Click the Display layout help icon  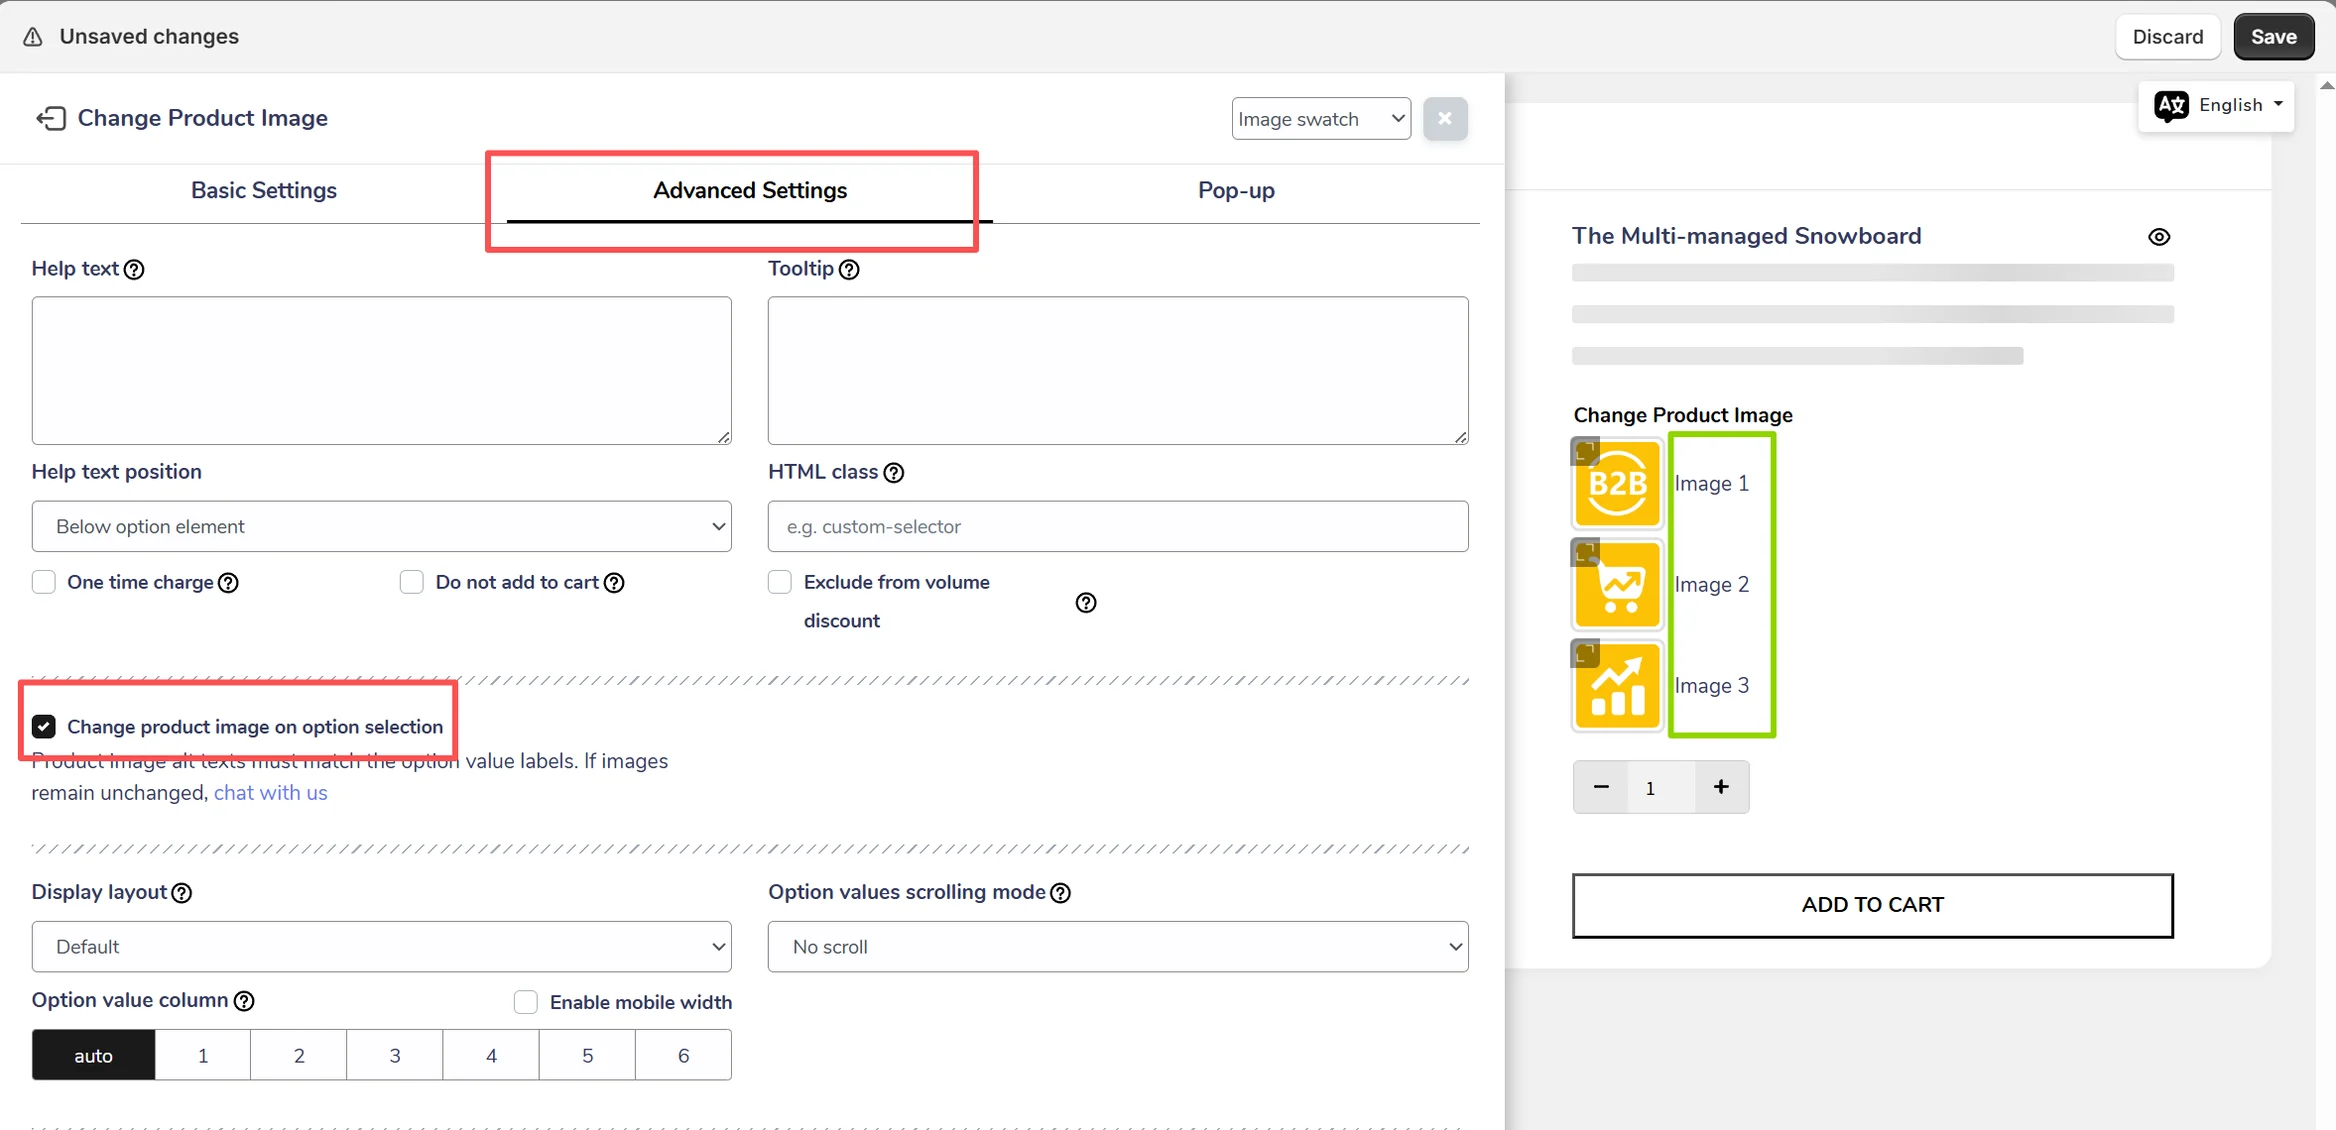coord(182,893)
